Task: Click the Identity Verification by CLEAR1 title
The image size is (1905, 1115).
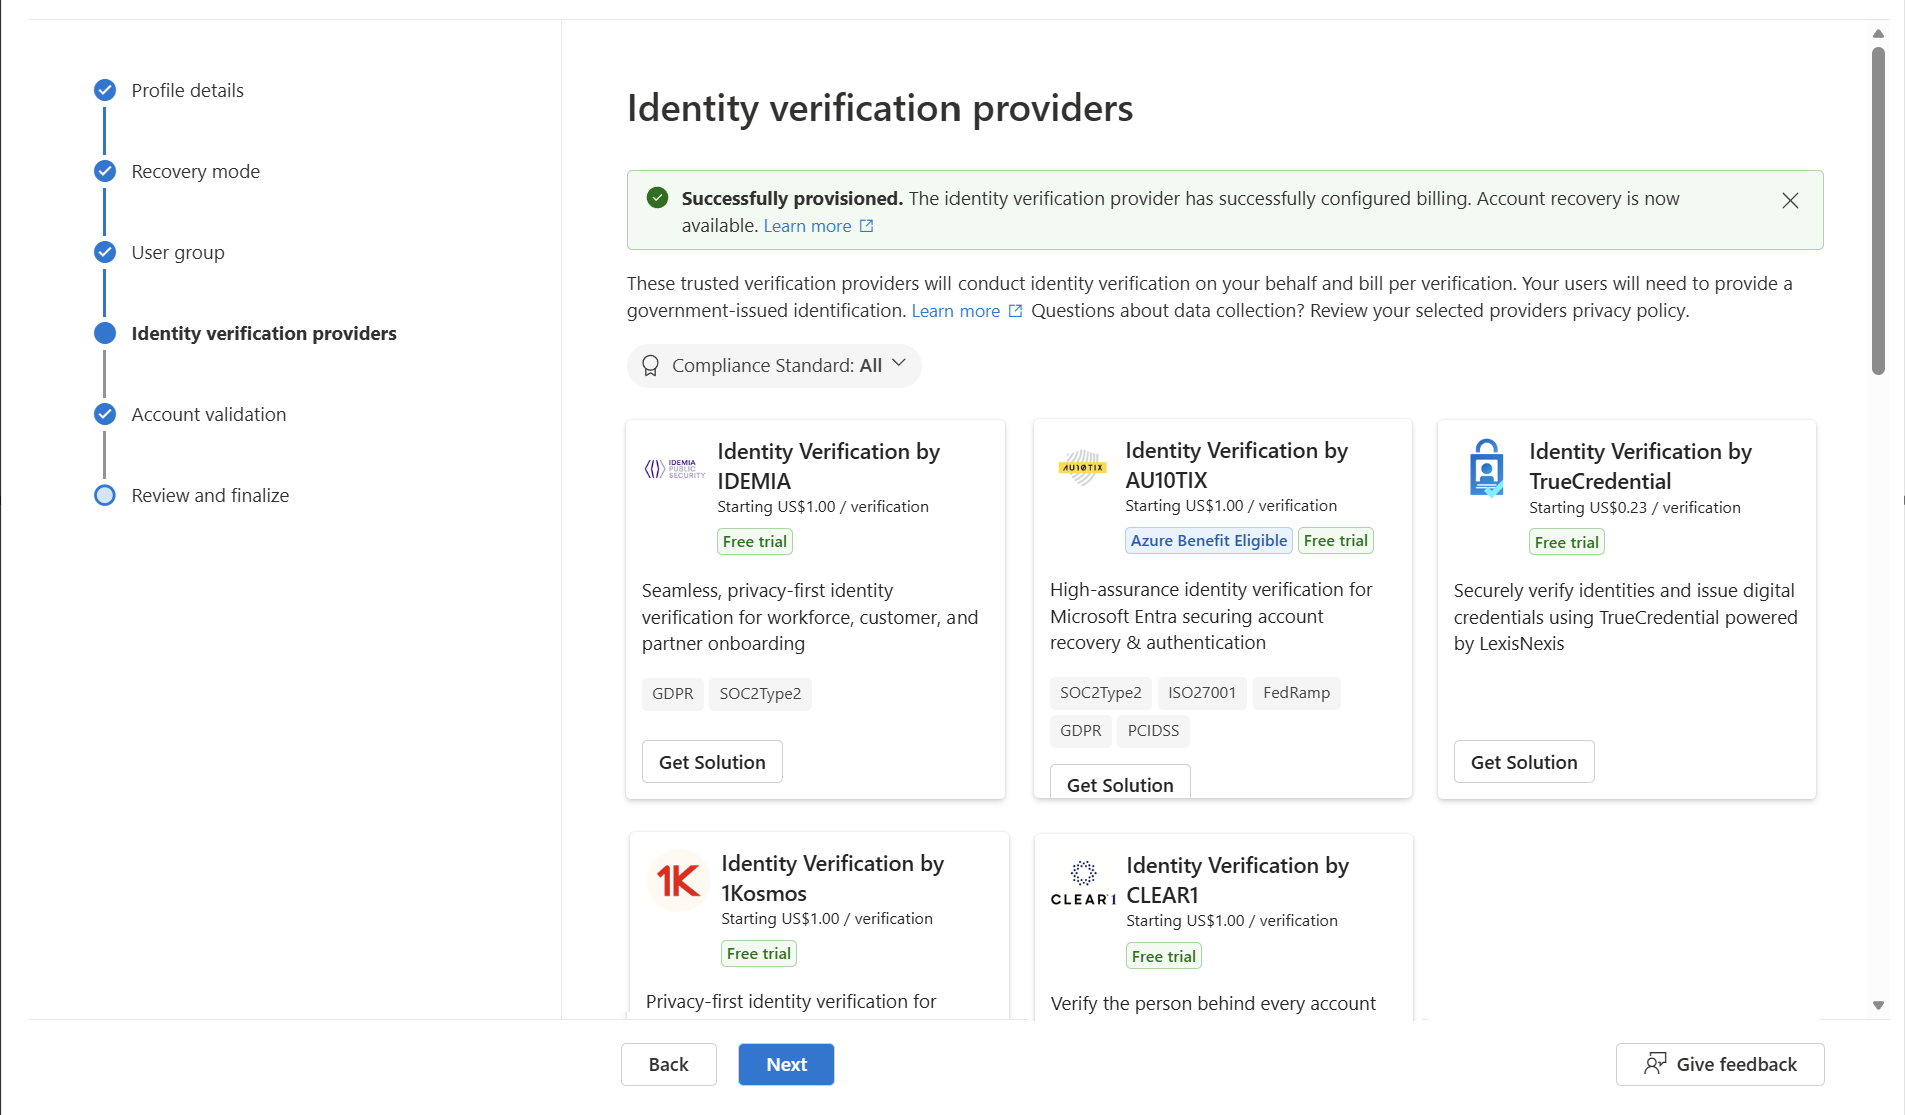Action: coord(1238,880)
